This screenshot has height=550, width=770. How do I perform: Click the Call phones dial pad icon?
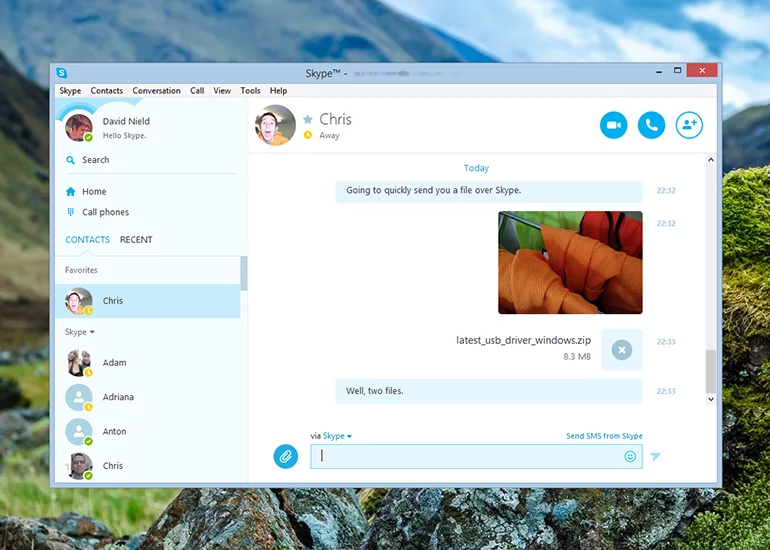coord(71,212)
